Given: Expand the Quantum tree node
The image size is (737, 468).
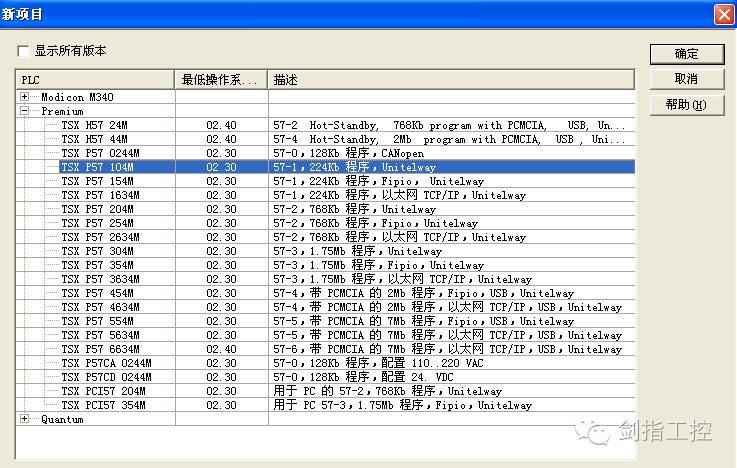Looking at the screenshot, I should (24, 419).
